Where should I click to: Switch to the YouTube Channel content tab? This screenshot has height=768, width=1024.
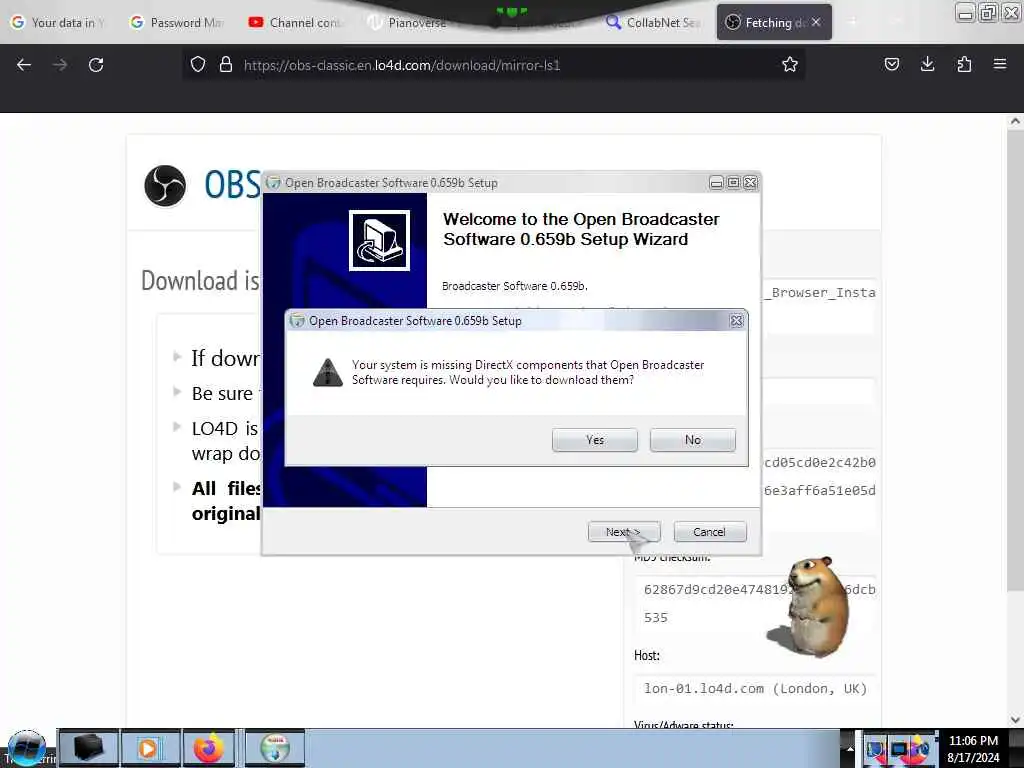(296, 22)
